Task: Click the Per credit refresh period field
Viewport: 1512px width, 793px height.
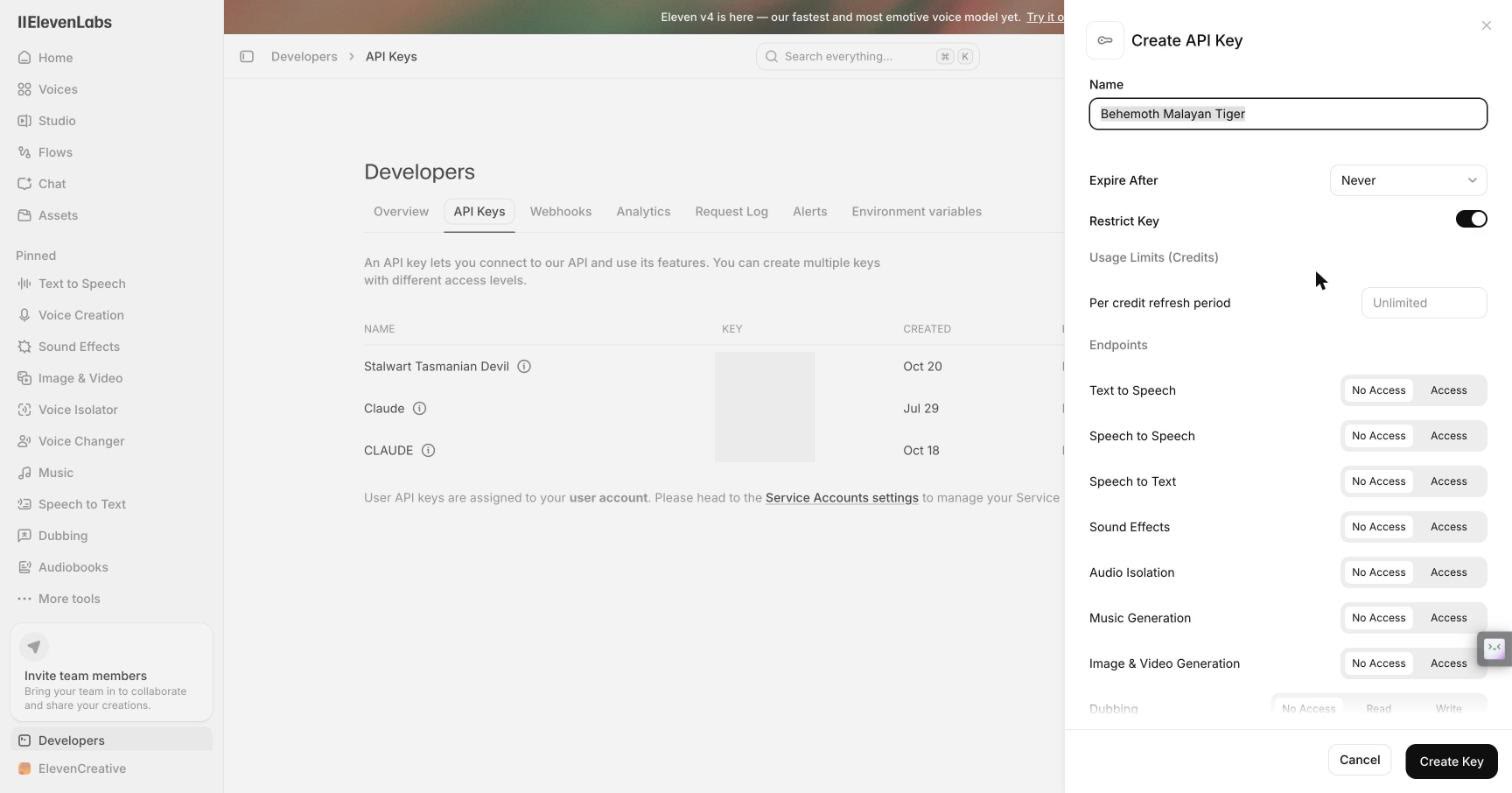Action: pyautogui.click(x=1424, y=303)
